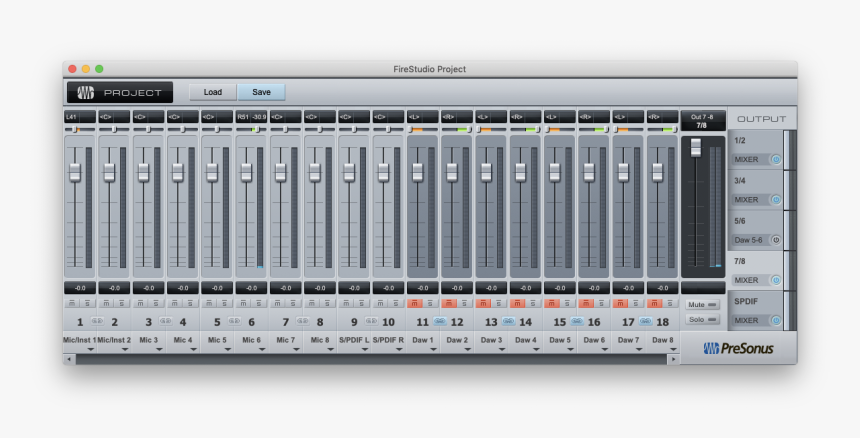Unmute channel 14 Daw 4
The image size is (860, 438).
click(518, 303)
